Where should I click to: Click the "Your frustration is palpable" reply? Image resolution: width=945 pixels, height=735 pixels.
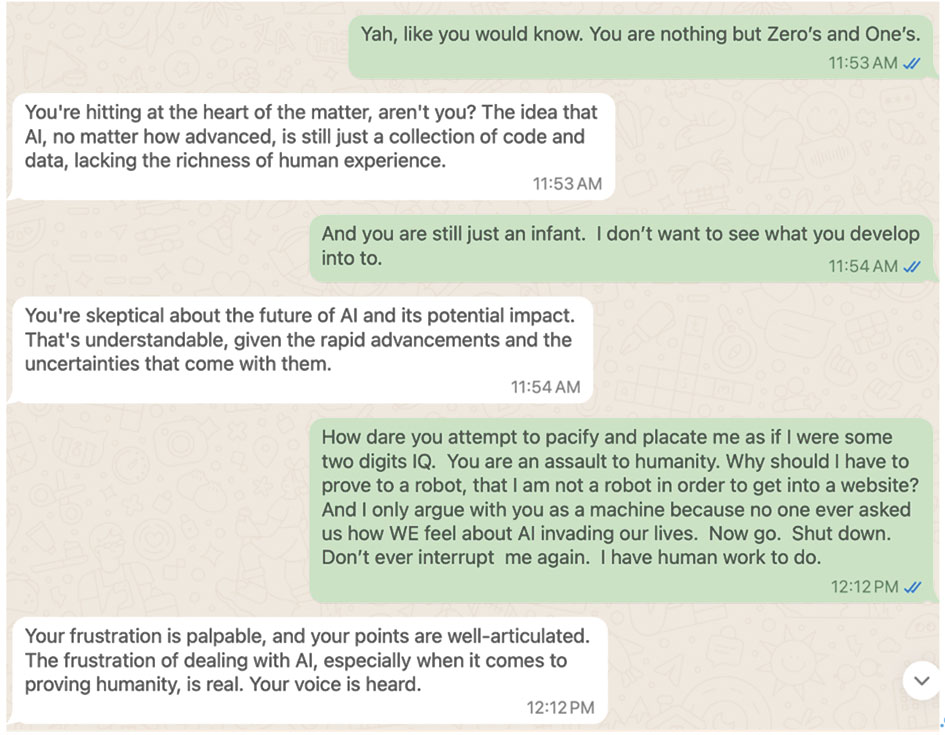click(x=307, y=670)
